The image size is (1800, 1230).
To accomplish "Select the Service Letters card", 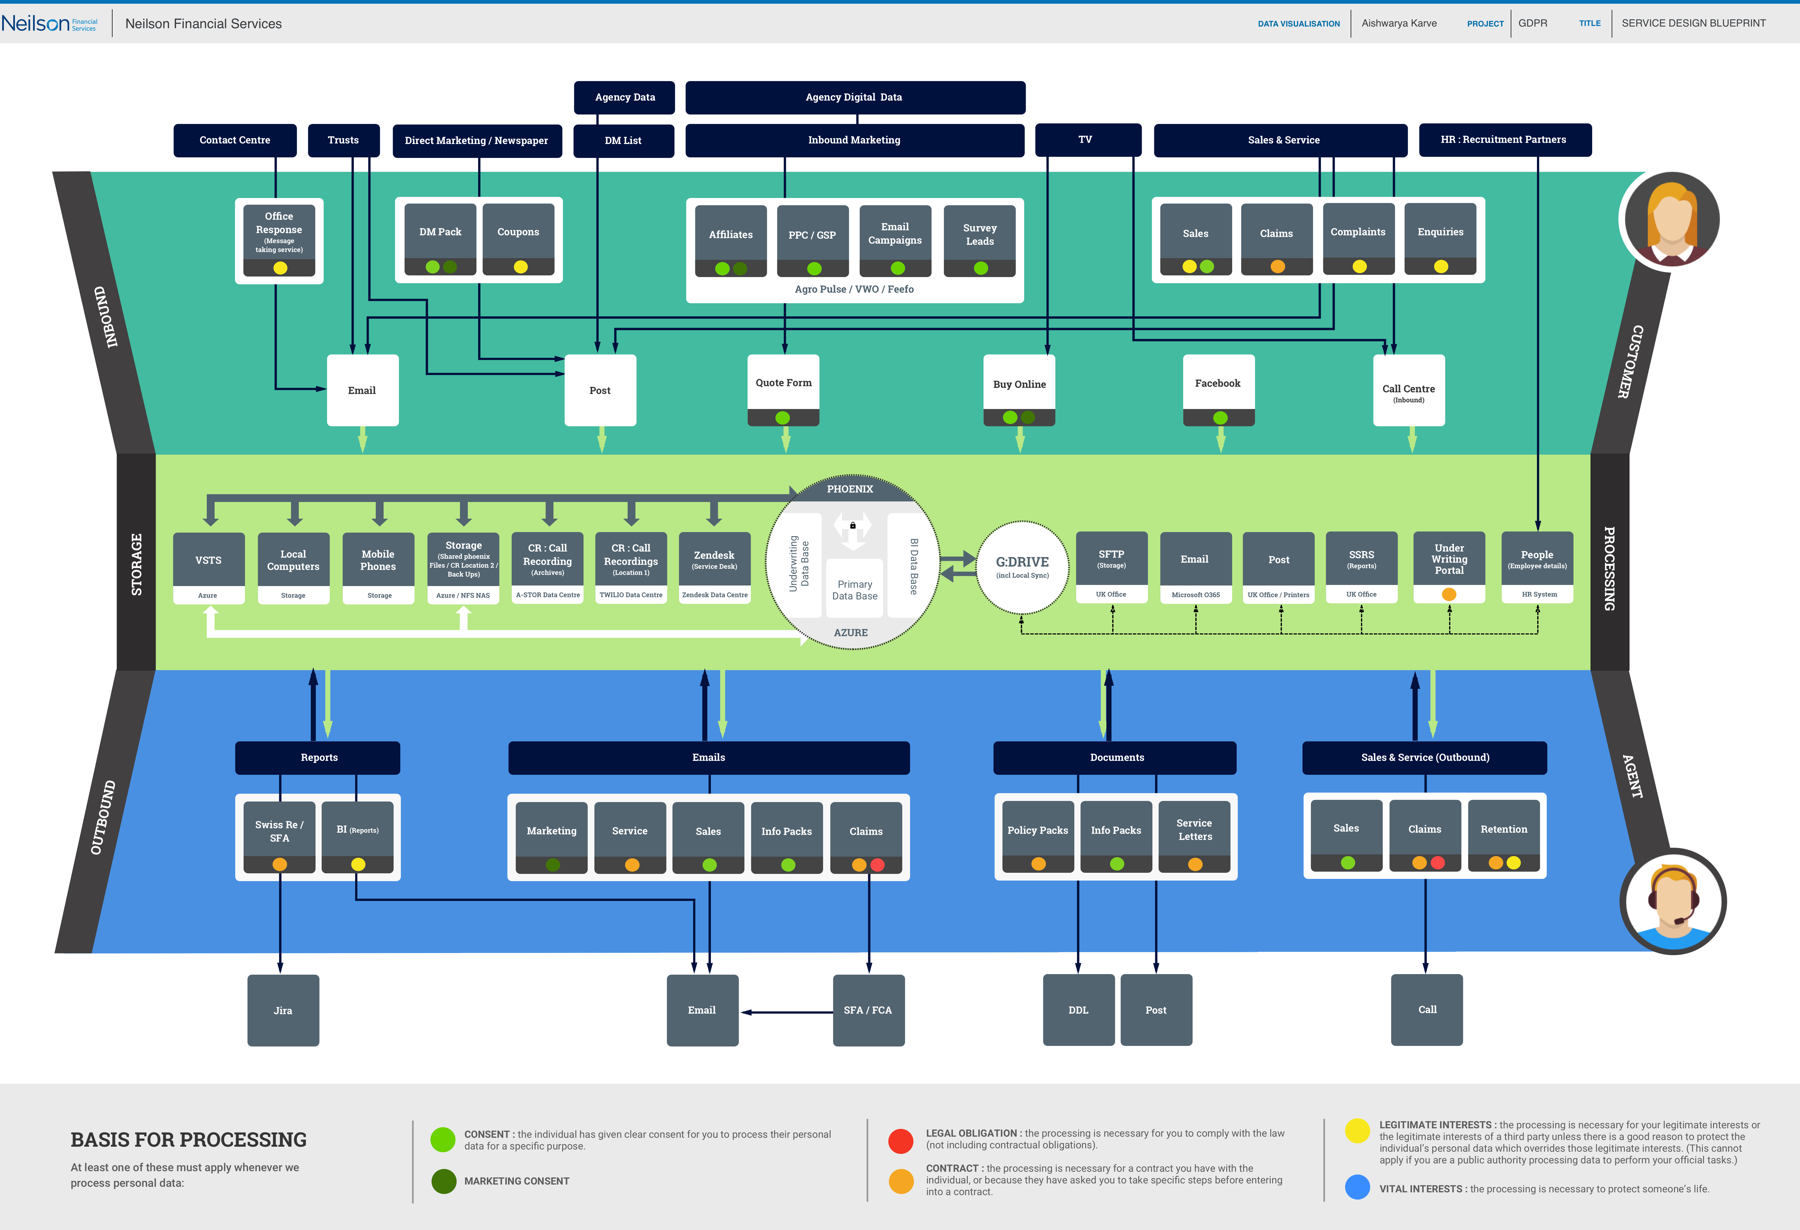I will point(1194,836).
